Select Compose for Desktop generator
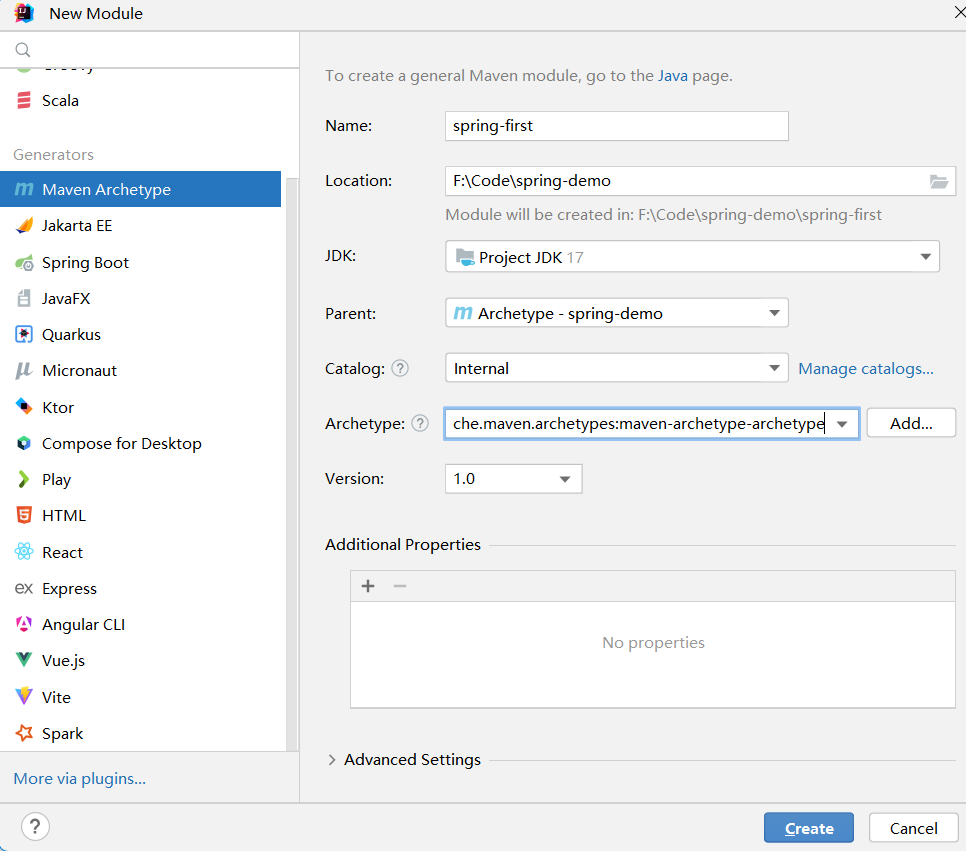Viewport: 966px width, 851px height. point(140,443)
